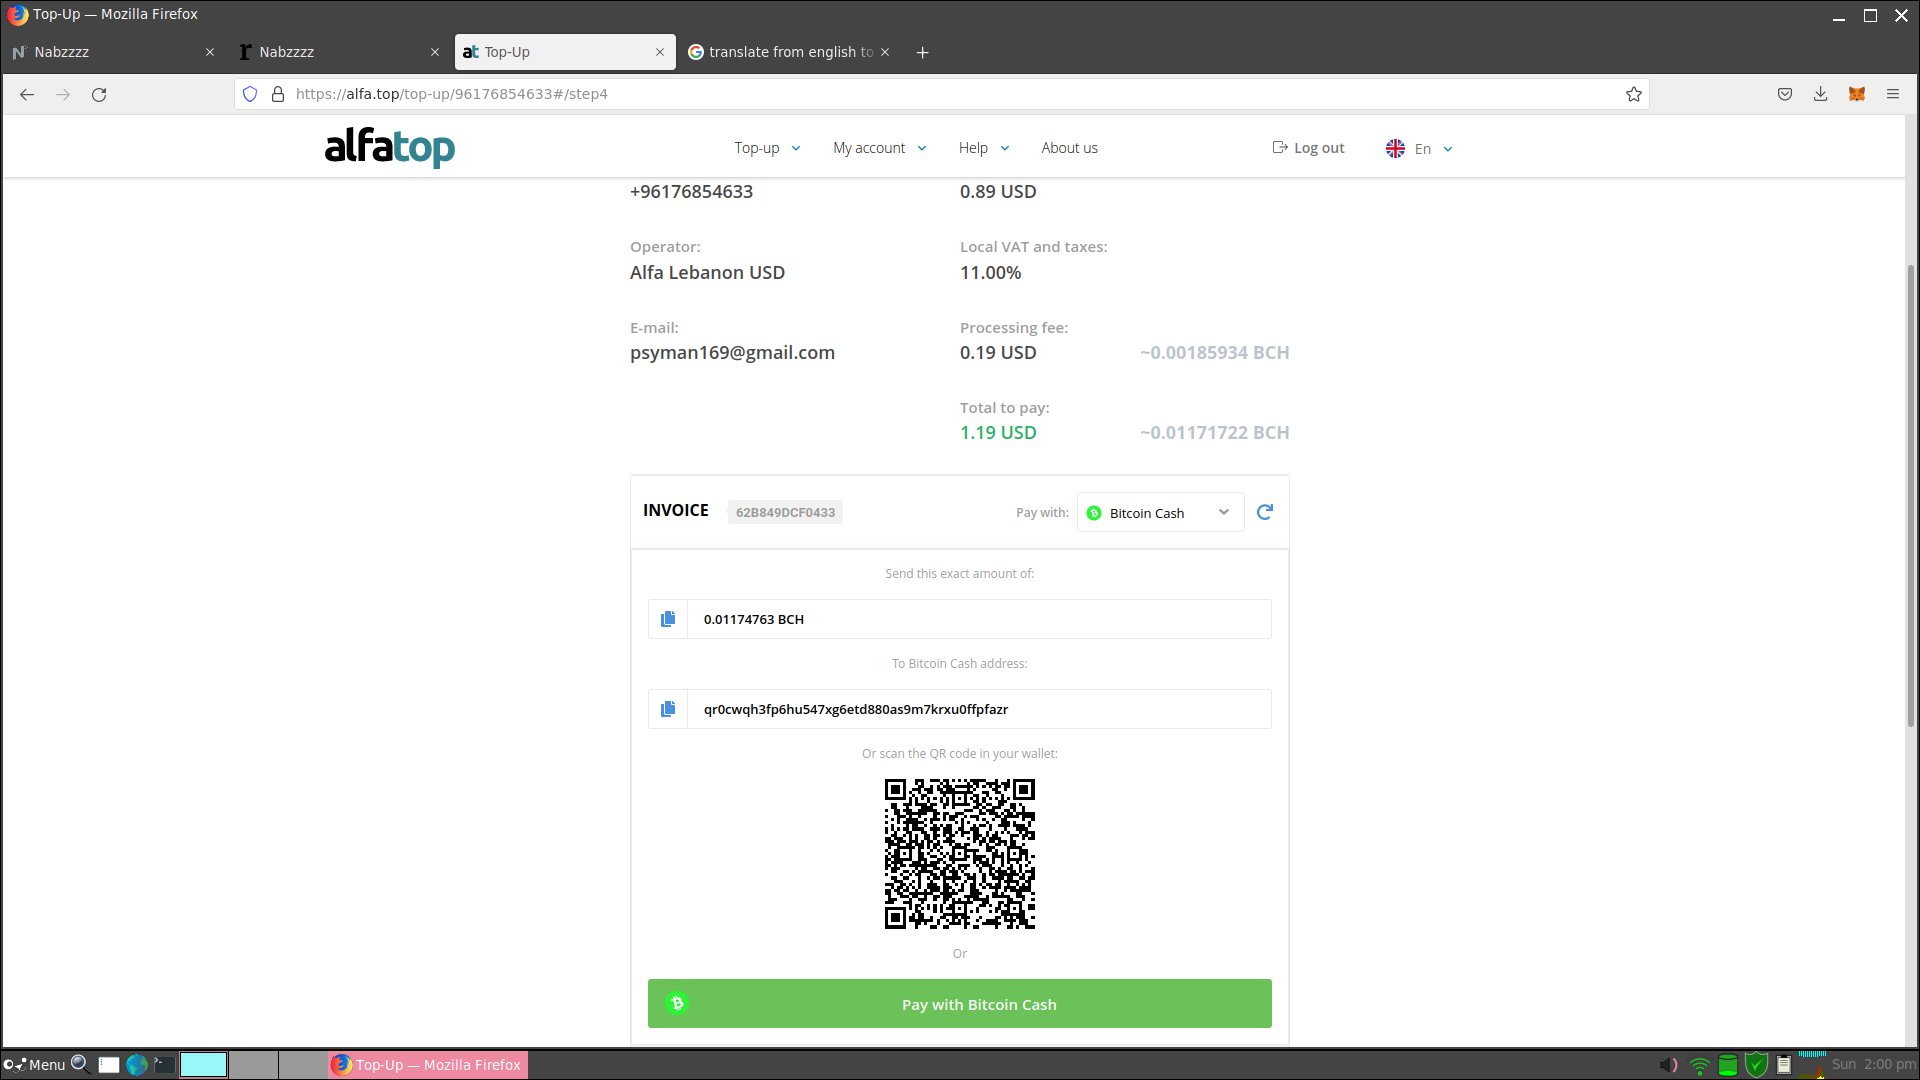Switch to the second Nabzzzz tab
Screen dimensions: 1920x1080
[338, 52]
